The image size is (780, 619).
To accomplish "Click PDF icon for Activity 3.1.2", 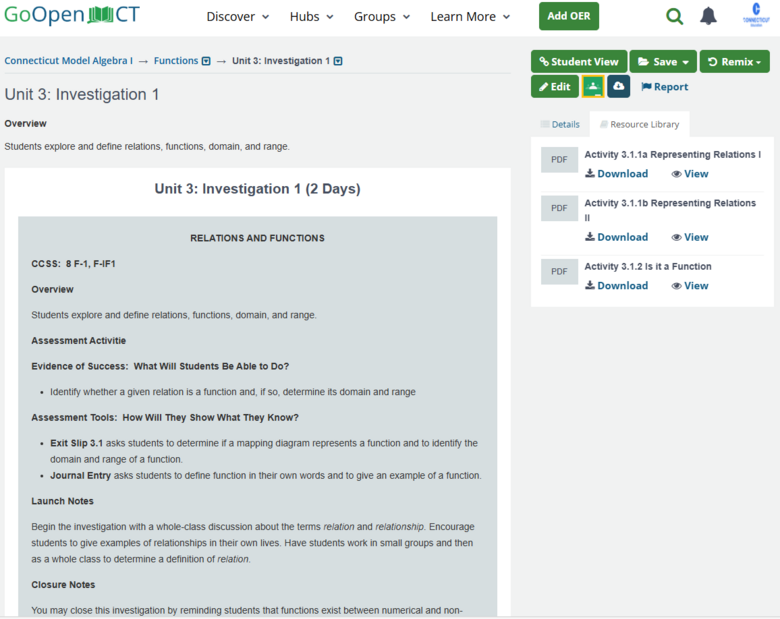I will coord(559,272).
